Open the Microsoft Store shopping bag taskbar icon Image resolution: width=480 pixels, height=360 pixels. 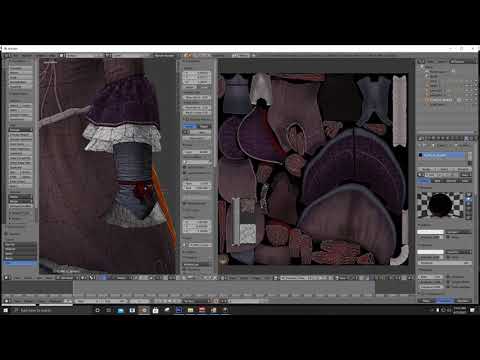[155, 310]
